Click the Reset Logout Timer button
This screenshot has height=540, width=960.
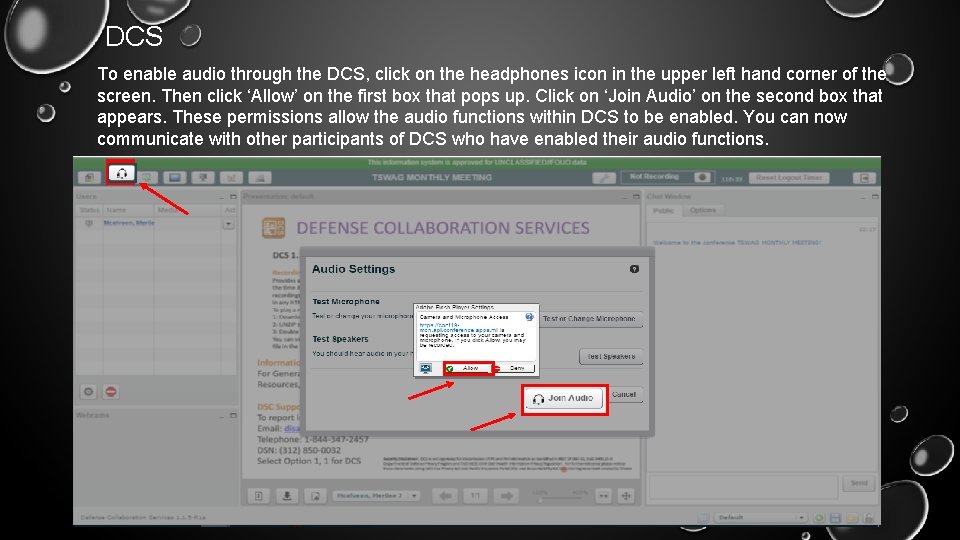pyautogui.click(x=789, y=178)
